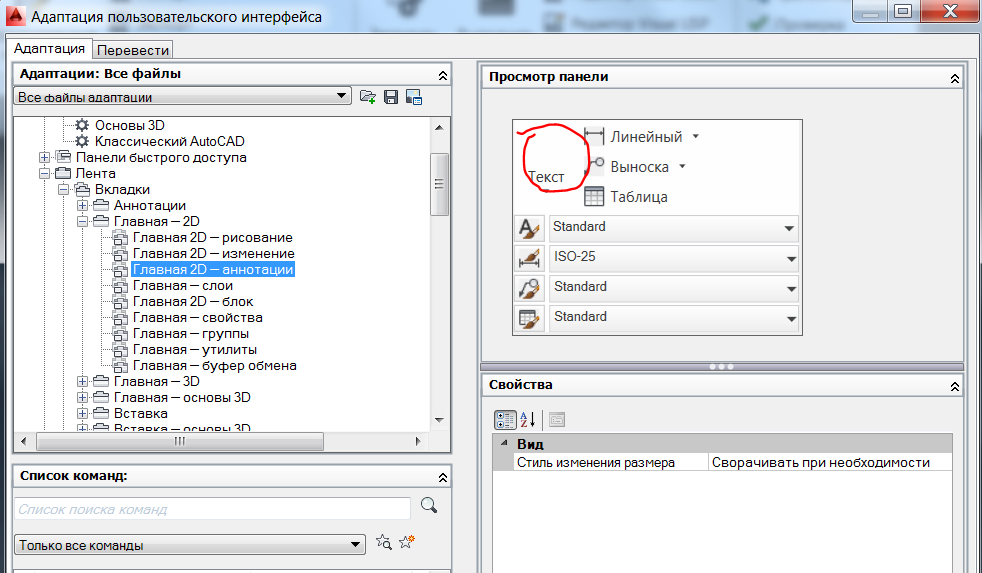The width and height of the screenshot is (982, 573).
Task: Click the search magnifier icon in command list
Action: (x=429, y=505)
